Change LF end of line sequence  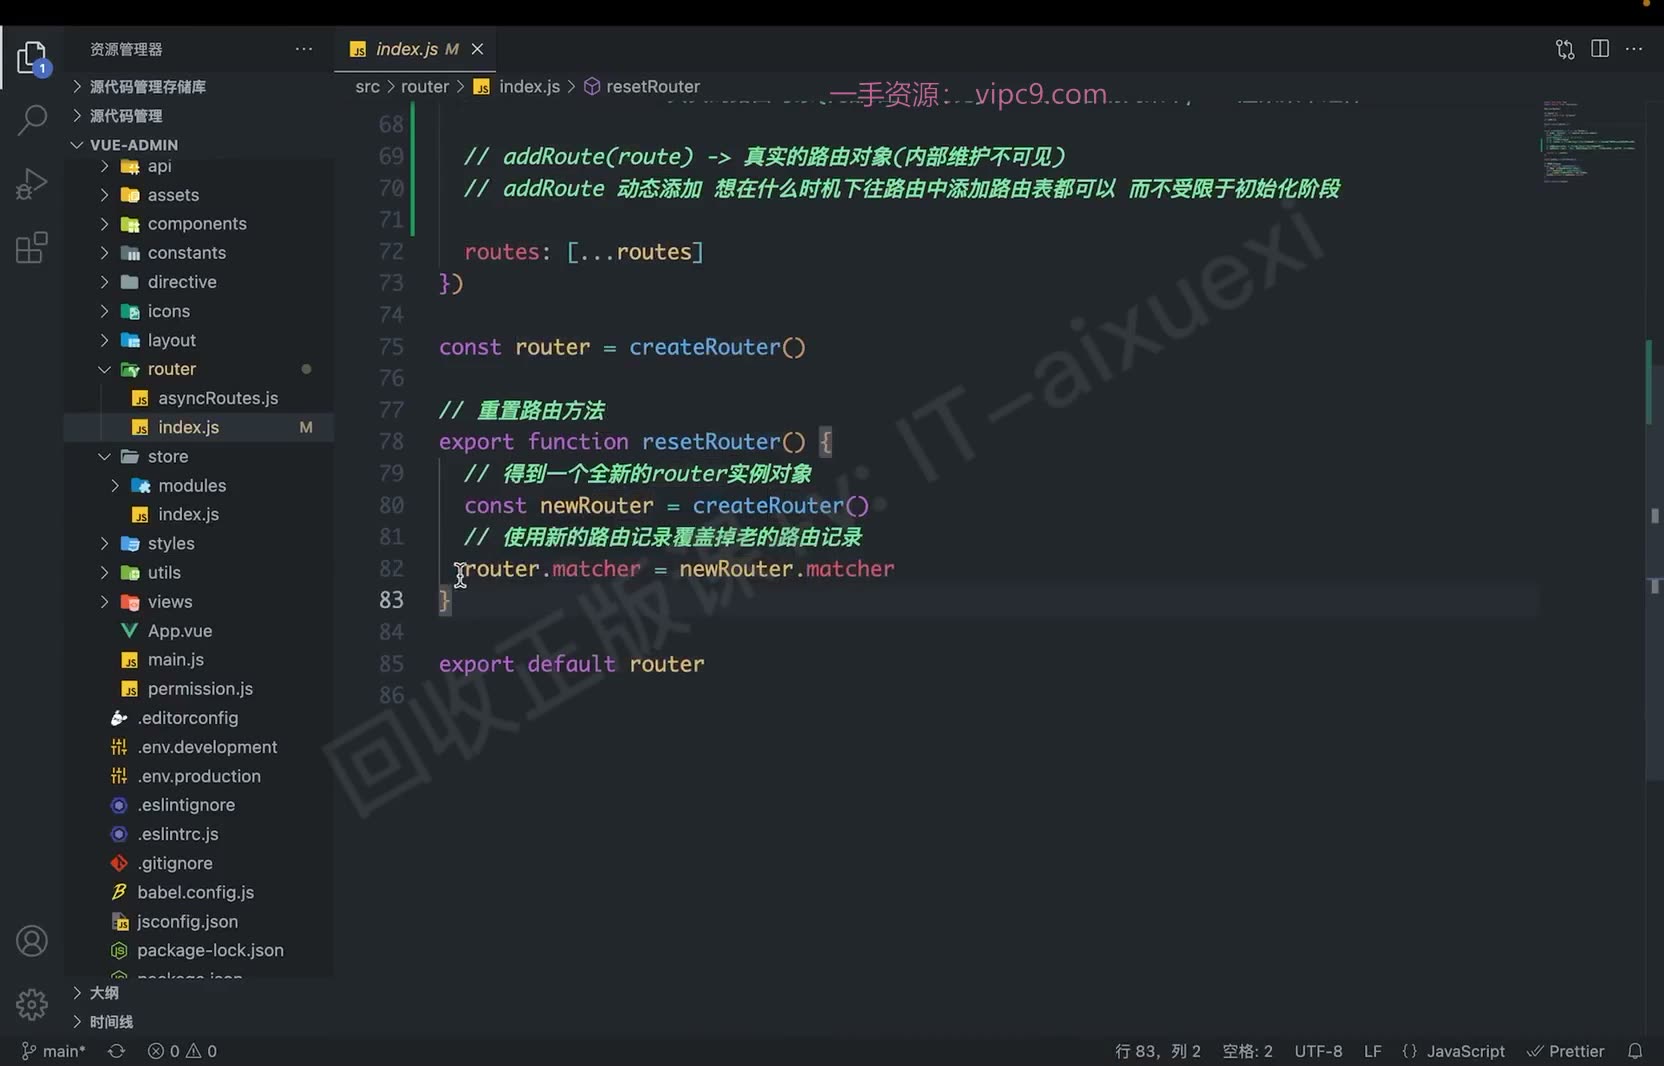point(1372,1051)
